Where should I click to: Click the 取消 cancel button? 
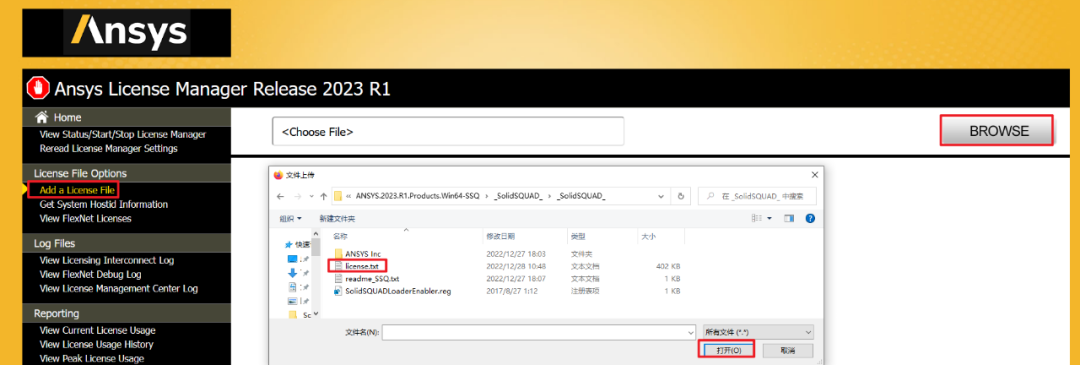click(x=788, y=350)
